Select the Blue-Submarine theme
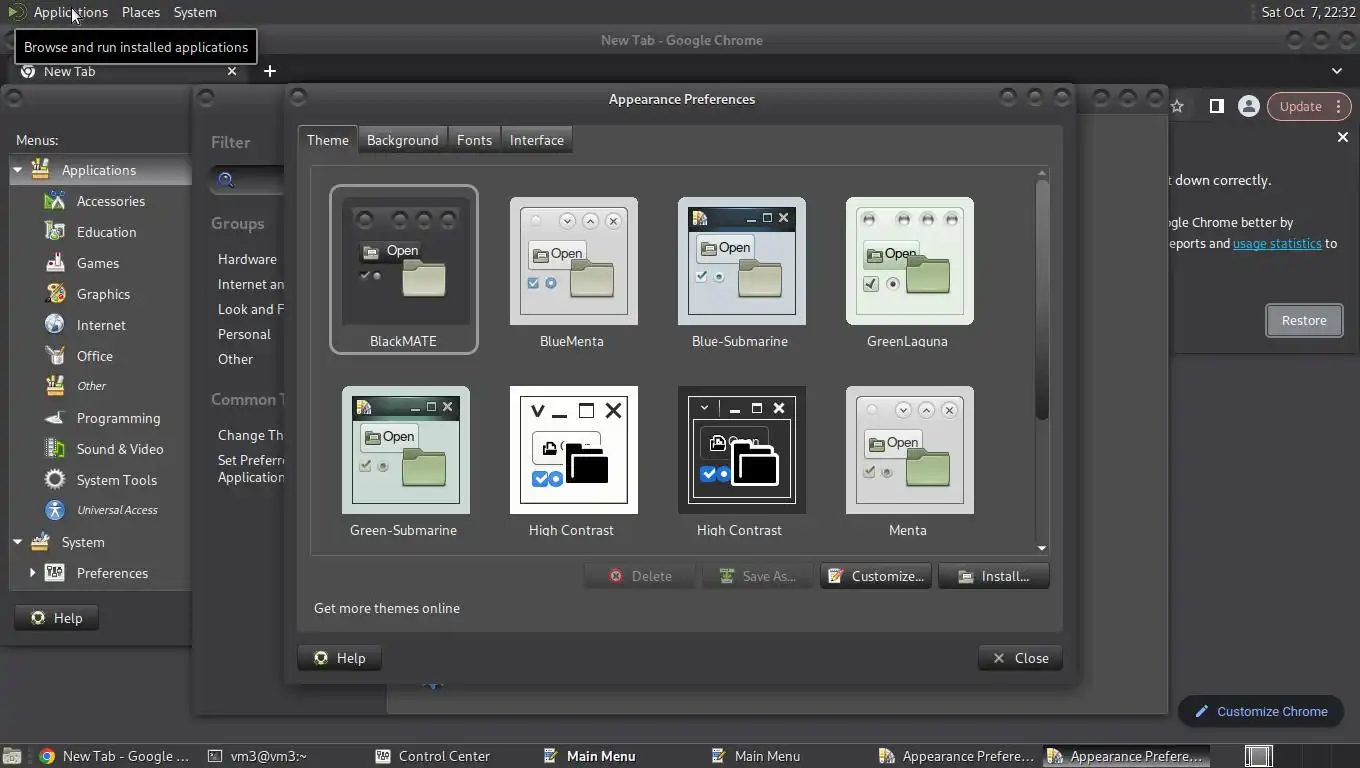The width and height of the screenshot is (1360, 768). (740, 270)
